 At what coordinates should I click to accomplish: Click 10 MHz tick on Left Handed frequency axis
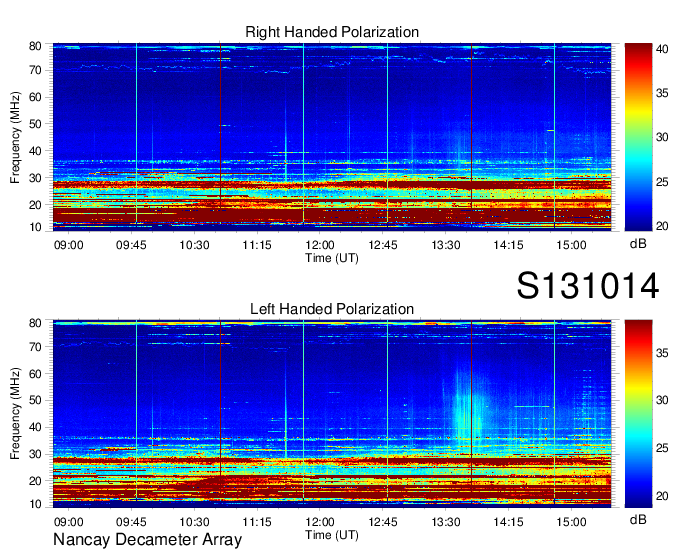pos(35,504)
